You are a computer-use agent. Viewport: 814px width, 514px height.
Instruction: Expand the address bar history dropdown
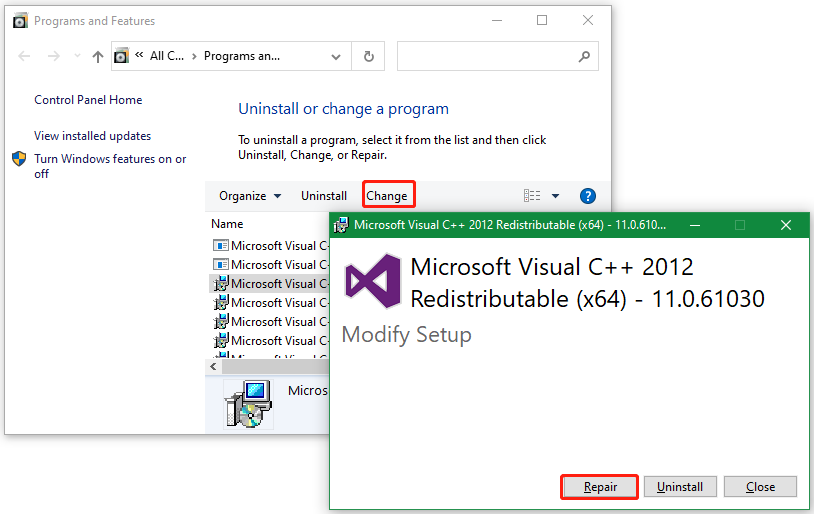(x=336, y=56)
